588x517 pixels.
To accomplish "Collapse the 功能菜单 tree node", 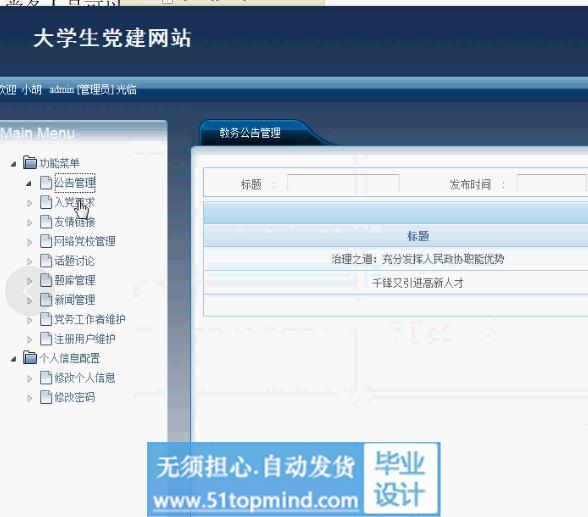I will [x=14, y=163].
